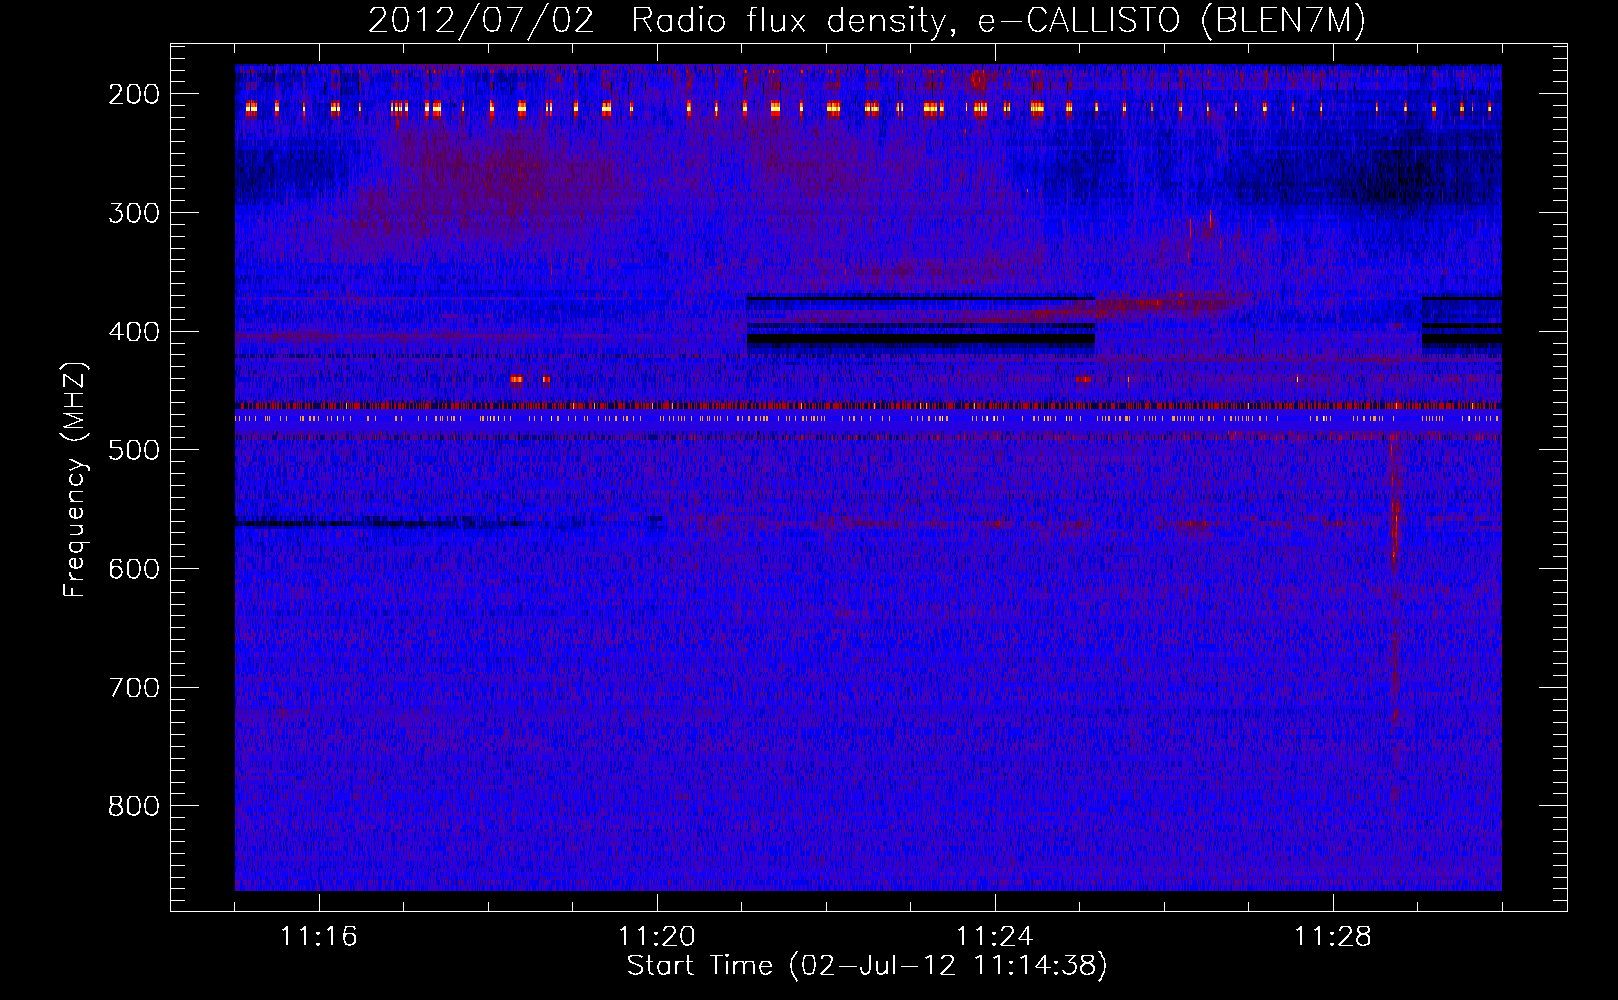
Task: Click the 11:28 time tick label
Action: coord(1333,937)
